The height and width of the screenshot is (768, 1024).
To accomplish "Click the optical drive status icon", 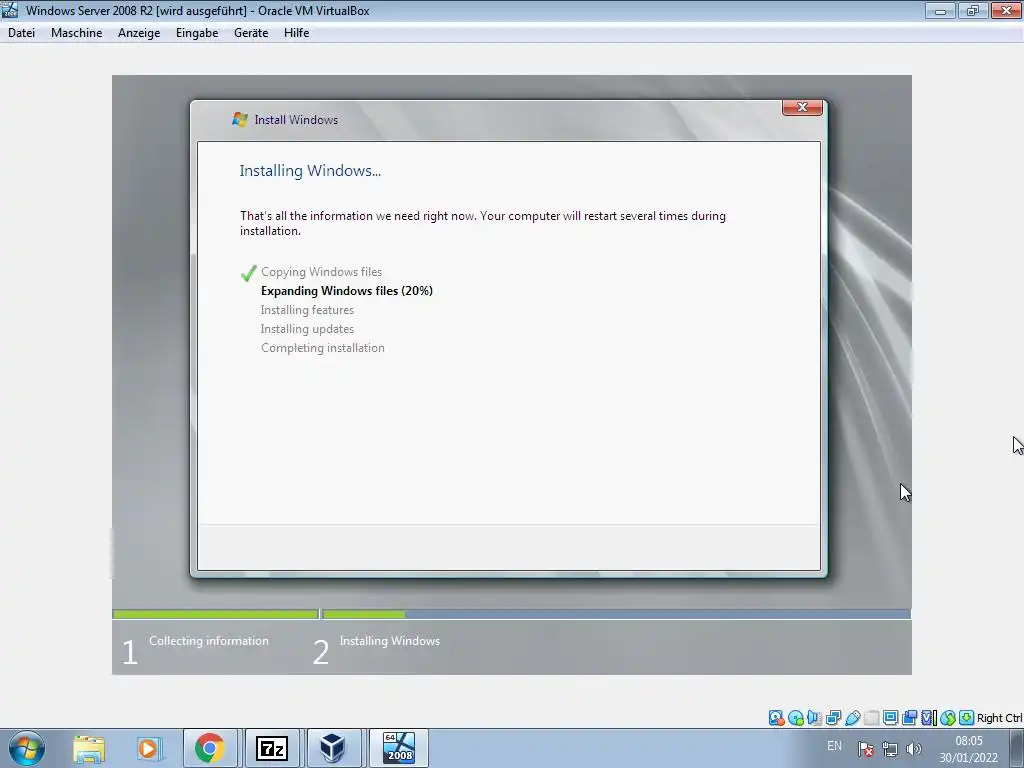I will click(x=795, y=718).
